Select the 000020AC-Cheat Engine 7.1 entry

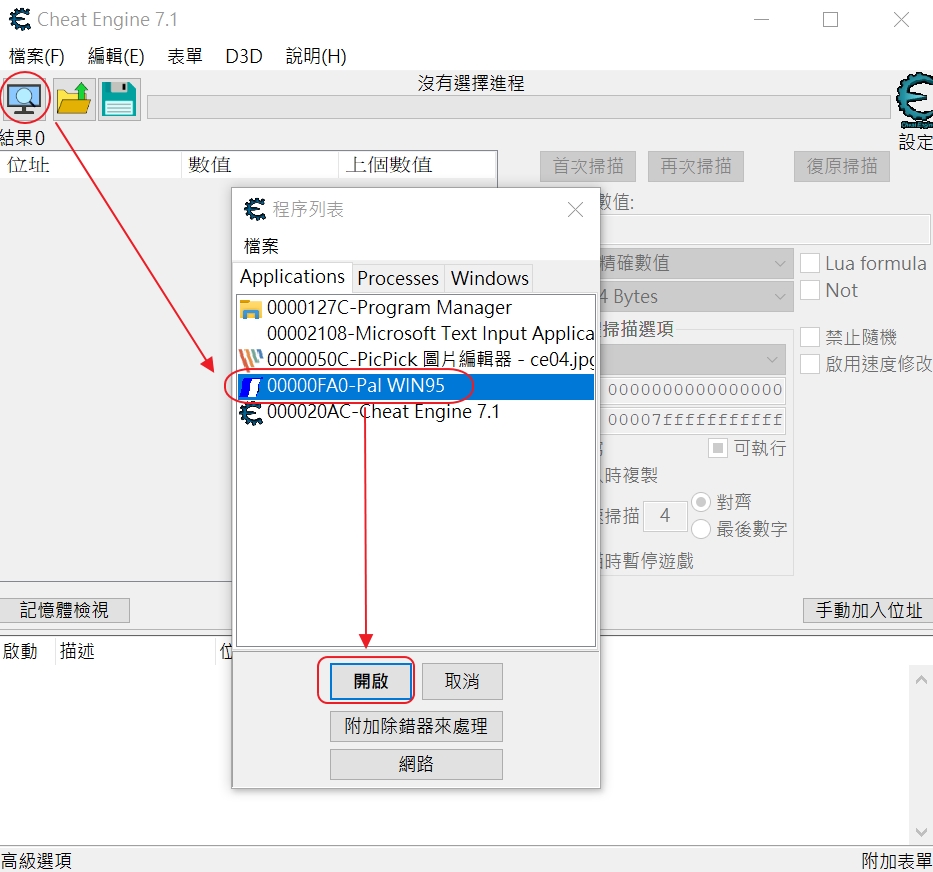(x=415, y=412)
